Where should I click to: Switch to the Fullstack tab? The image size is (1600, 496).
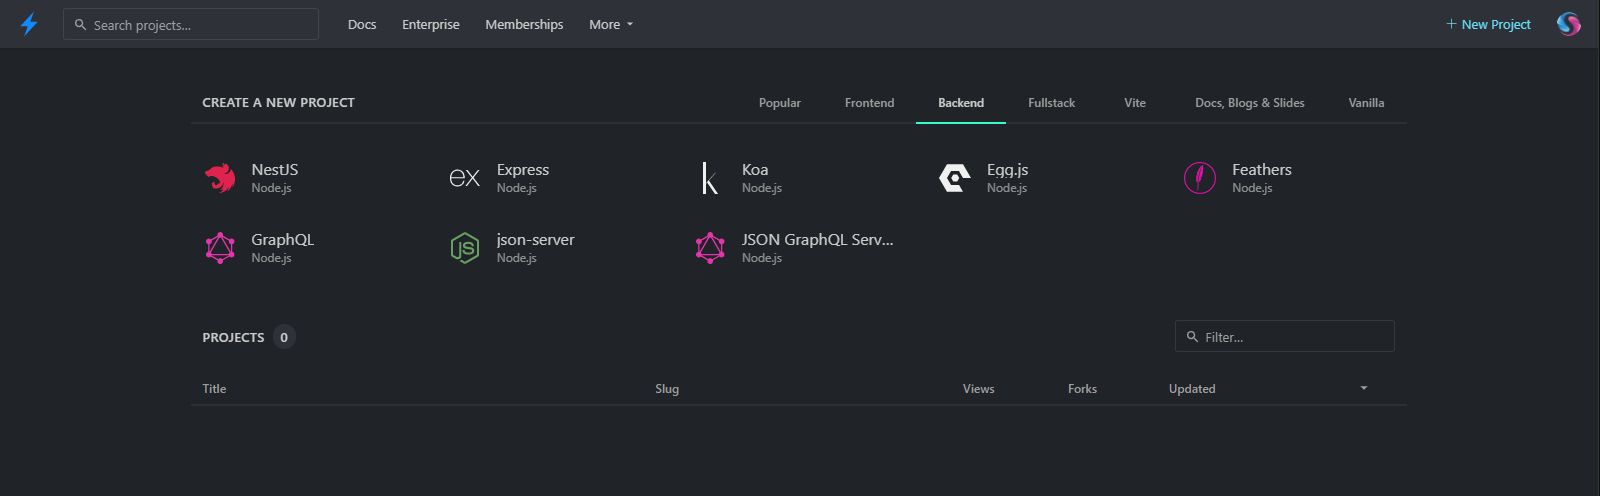pos(1052,103)
